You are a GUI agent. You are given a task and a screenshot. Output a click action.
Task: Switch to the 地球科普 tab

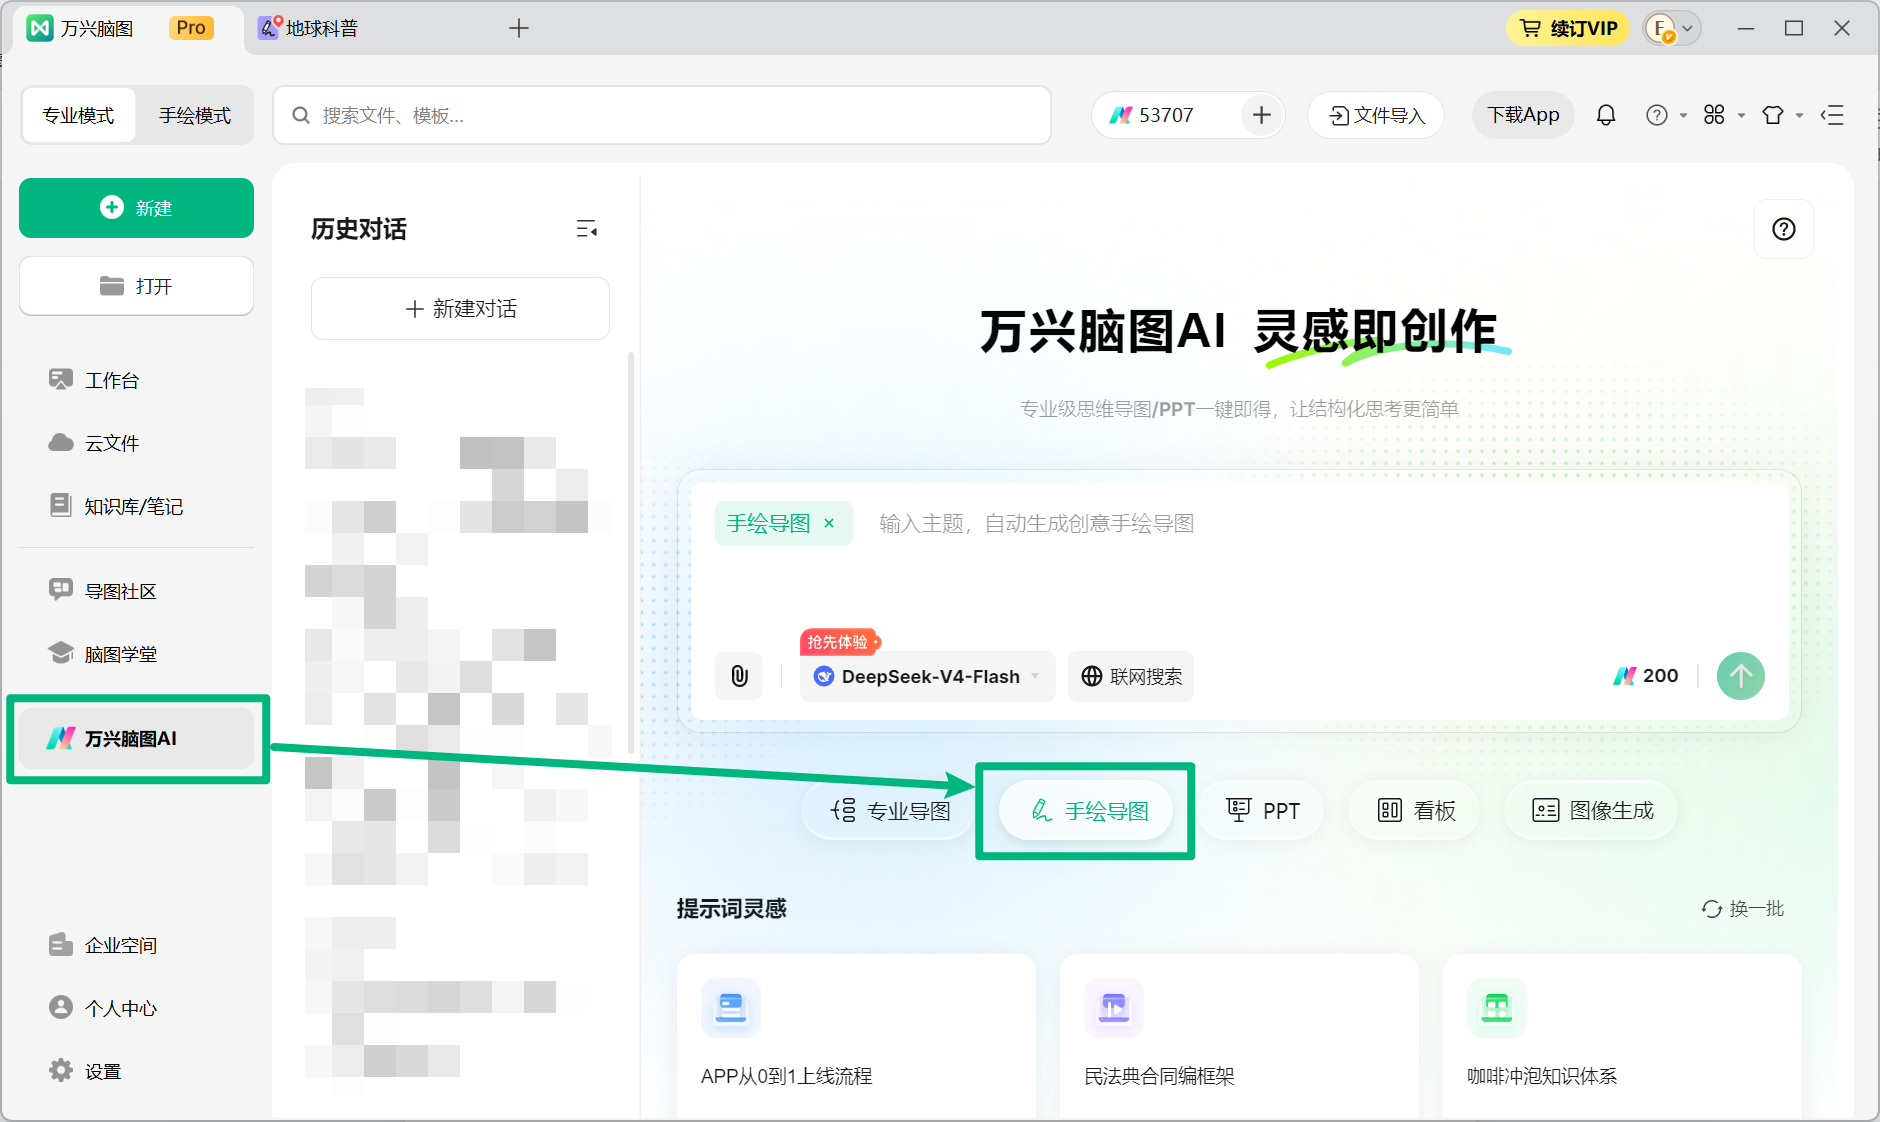point(310,28)
